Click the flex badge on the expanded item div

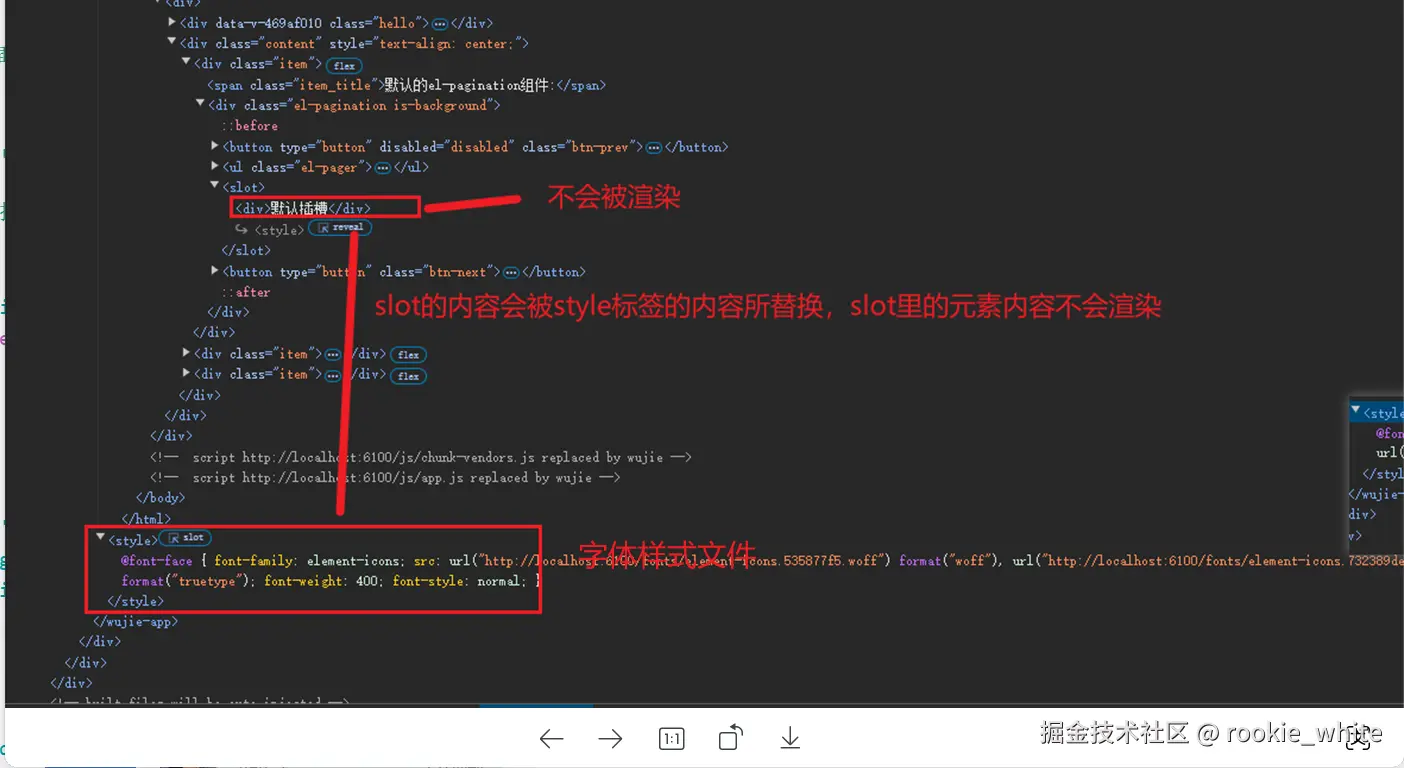click(344, 65)
